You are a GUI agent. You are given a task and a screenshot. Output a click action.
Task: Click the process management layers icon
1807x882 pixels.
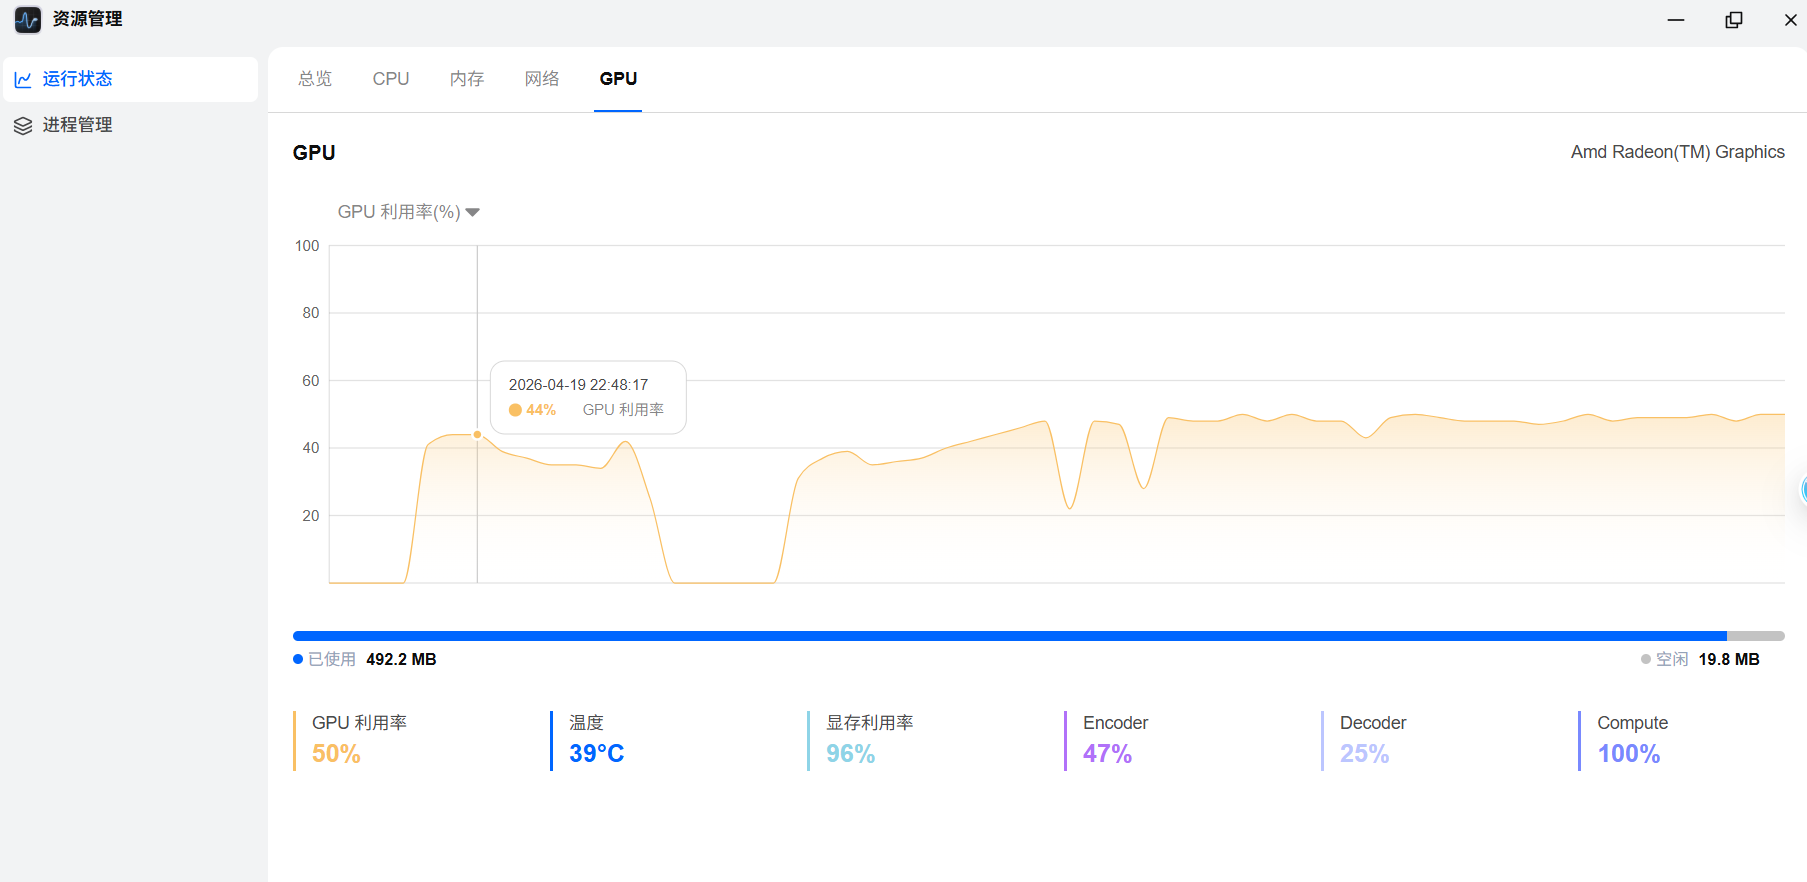pos(23,126)
